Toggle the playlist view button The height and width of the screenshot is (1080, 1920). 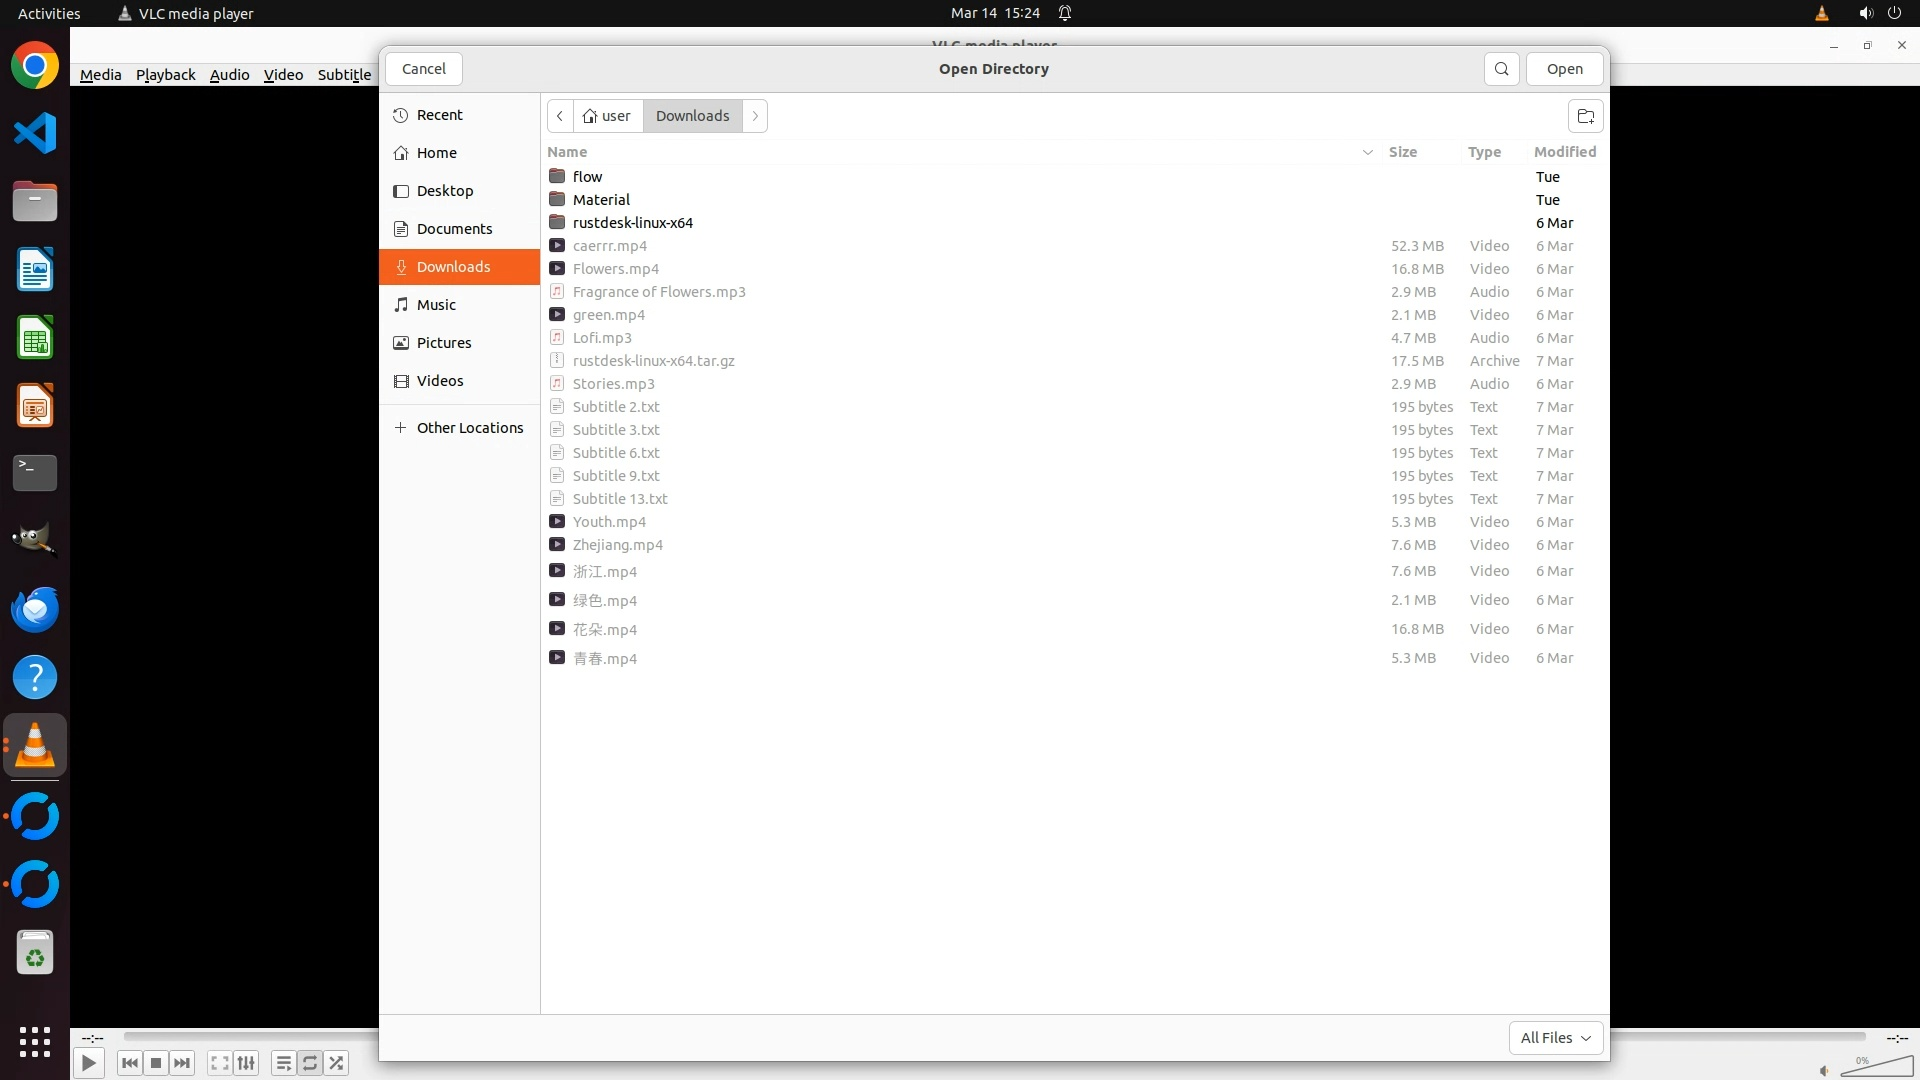tap(284, 1063)
